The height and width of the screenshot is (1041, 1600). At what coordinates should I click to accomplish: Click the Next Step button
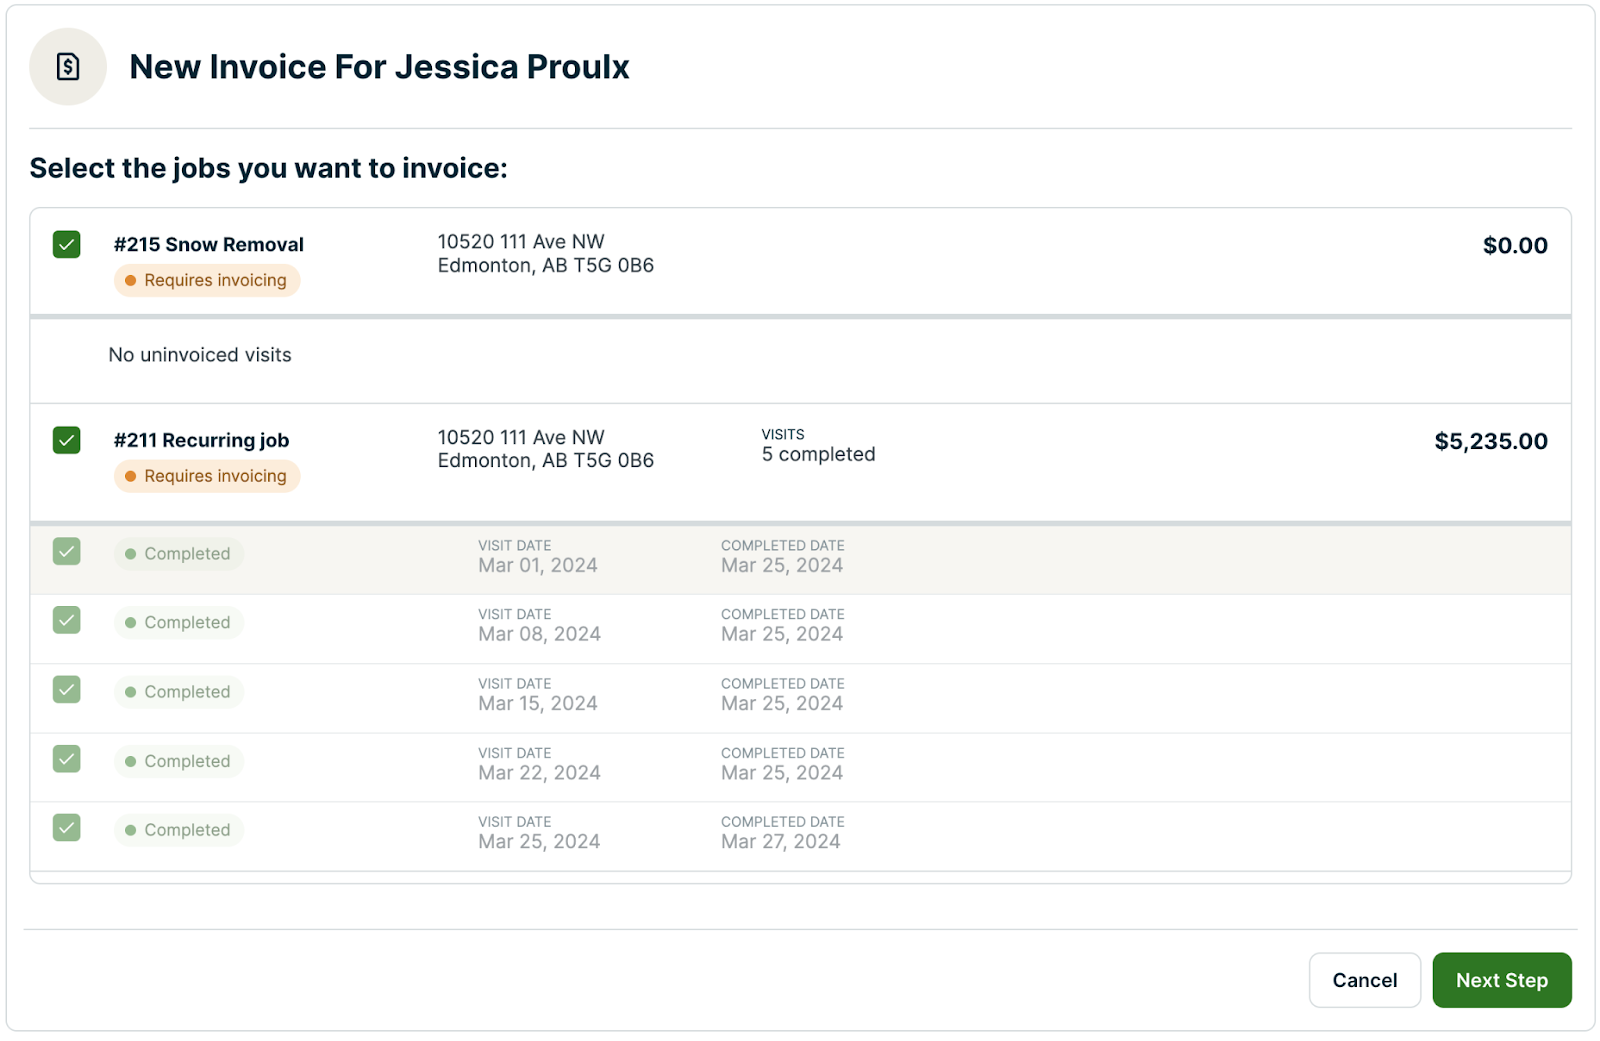click(1501, 980)
